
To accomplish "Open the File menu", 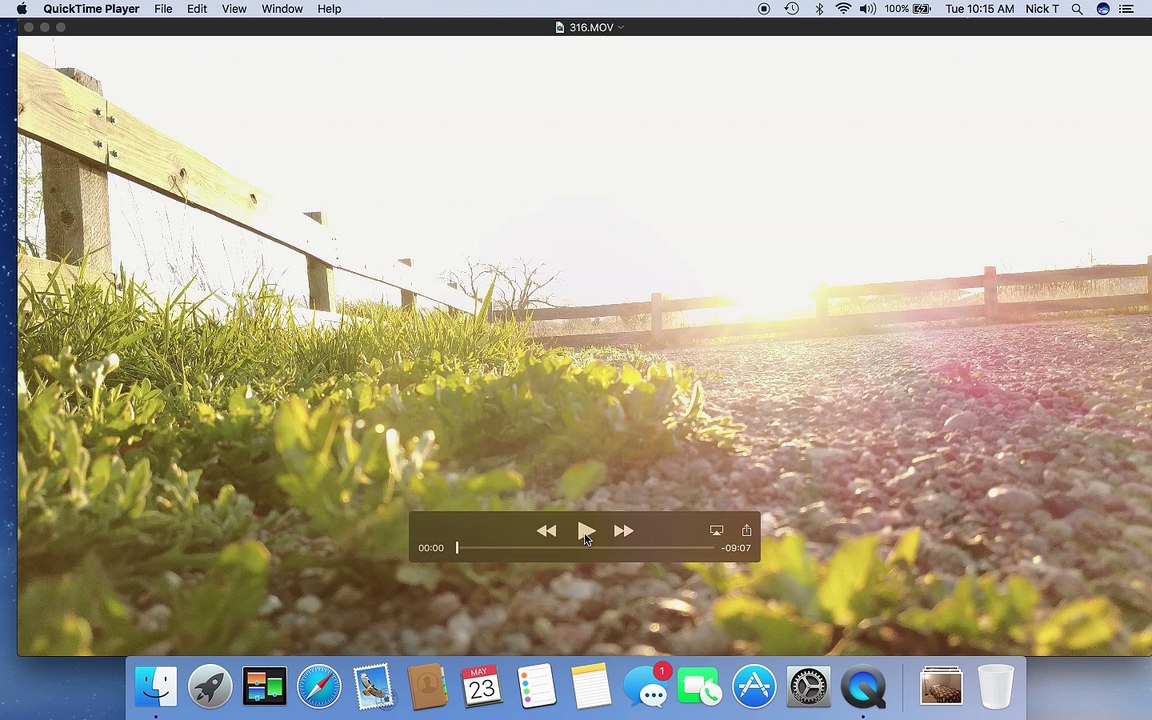I will click(x=163, y=9).
